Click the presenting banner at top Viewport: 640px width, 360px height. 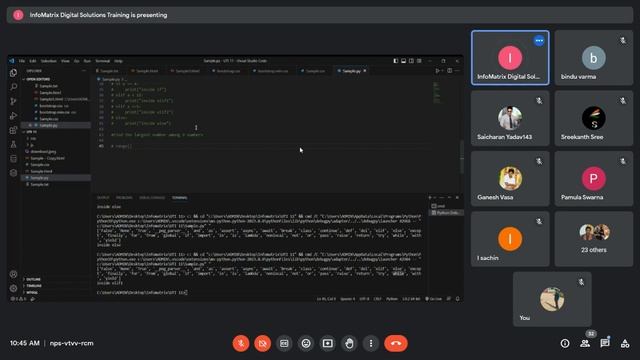[x=320, y=15]
